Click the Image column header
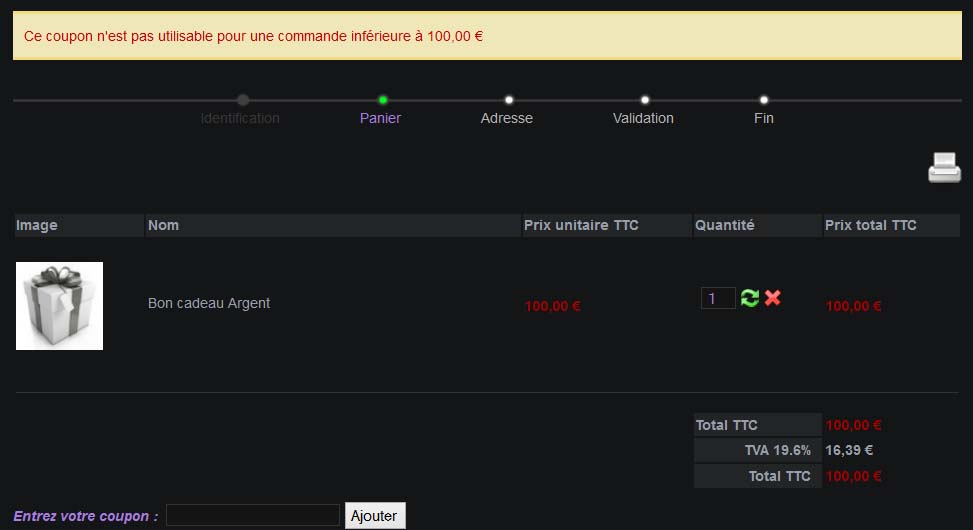The height and width of the screenshot is (530, 973). pyautogui.click(x=79, y=225)
